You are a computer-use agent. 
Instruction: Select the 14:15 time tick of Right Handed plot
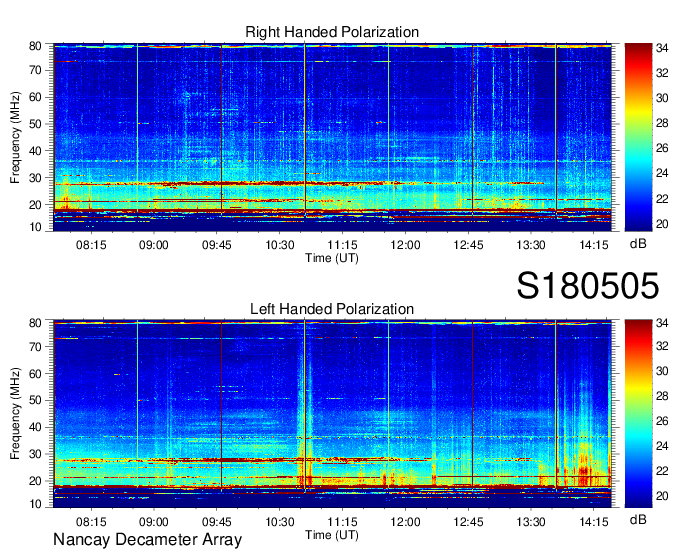coord(594,245)
